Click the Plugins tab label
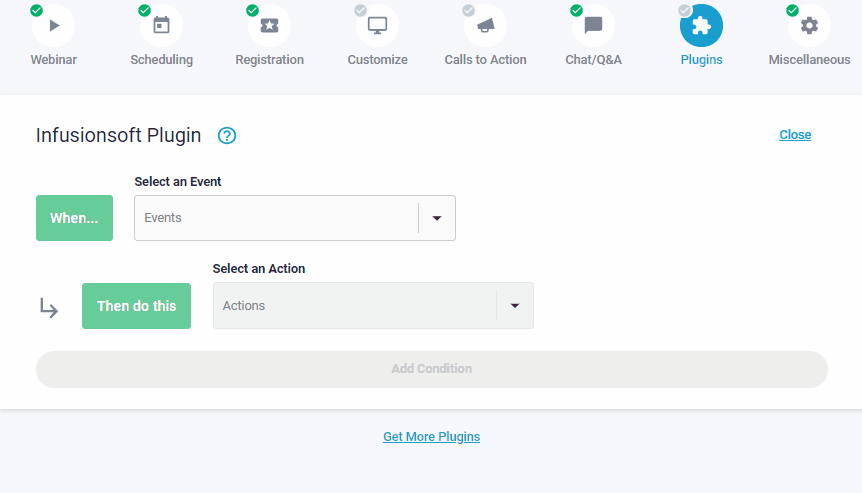The image size is (862, 493). (x=701, y=60)
